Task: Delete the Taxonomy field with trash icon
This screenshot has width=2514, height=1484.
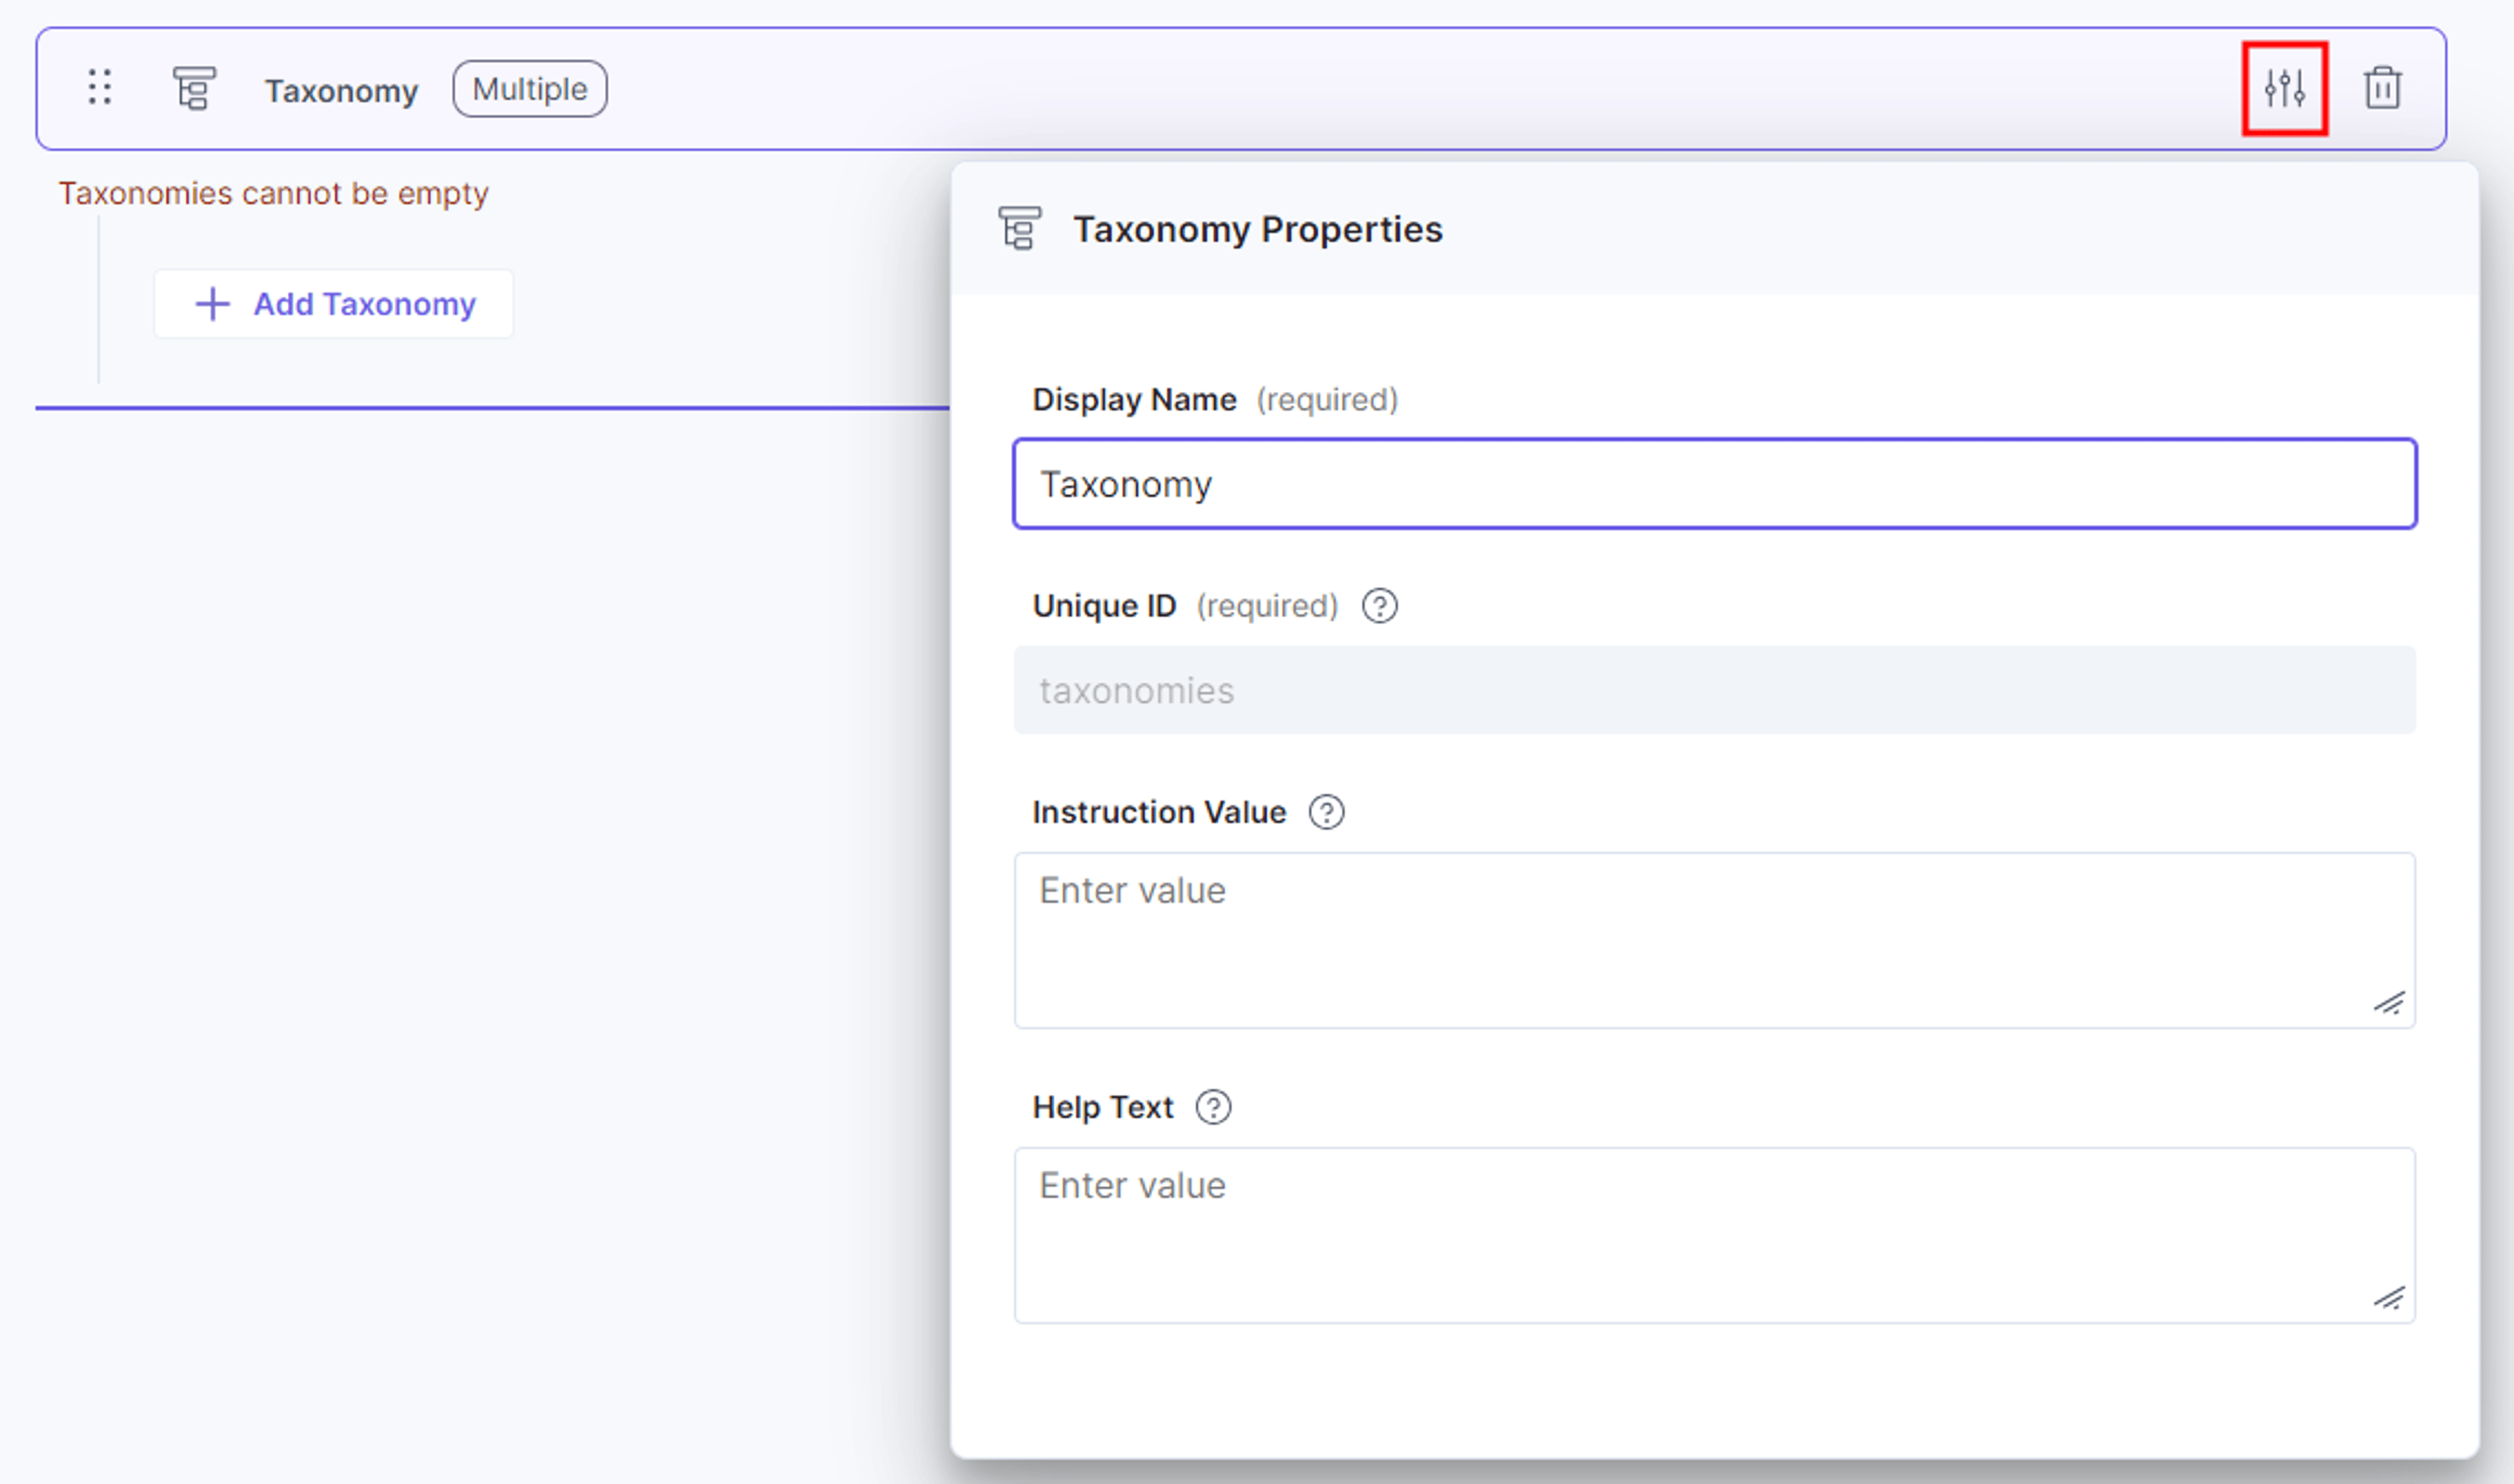Action: pyautogui.click(x=2382, y=88)
